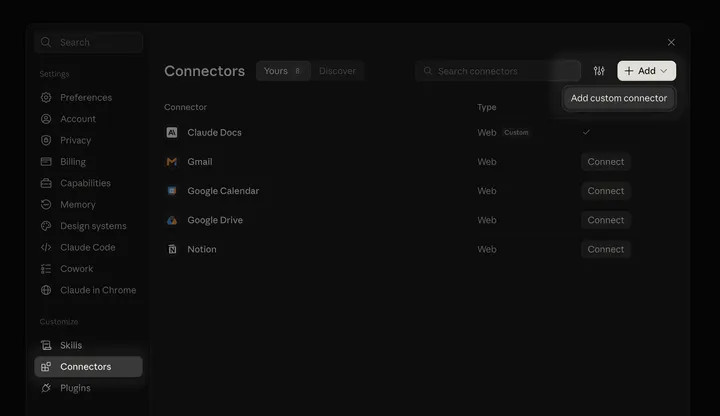
Task: Click the Memory history icon
Action: coord(46,204)
